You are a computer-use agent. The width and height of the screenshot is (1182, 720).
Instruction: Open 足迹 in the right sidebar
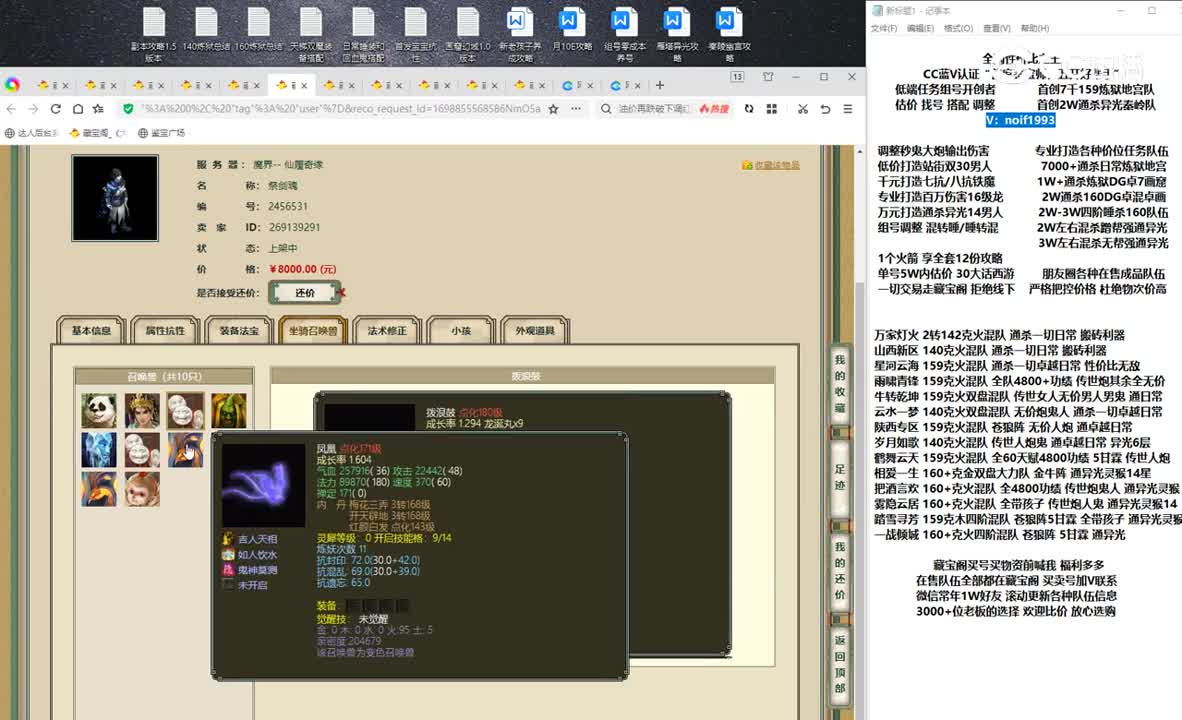click(x=840, y=477)
